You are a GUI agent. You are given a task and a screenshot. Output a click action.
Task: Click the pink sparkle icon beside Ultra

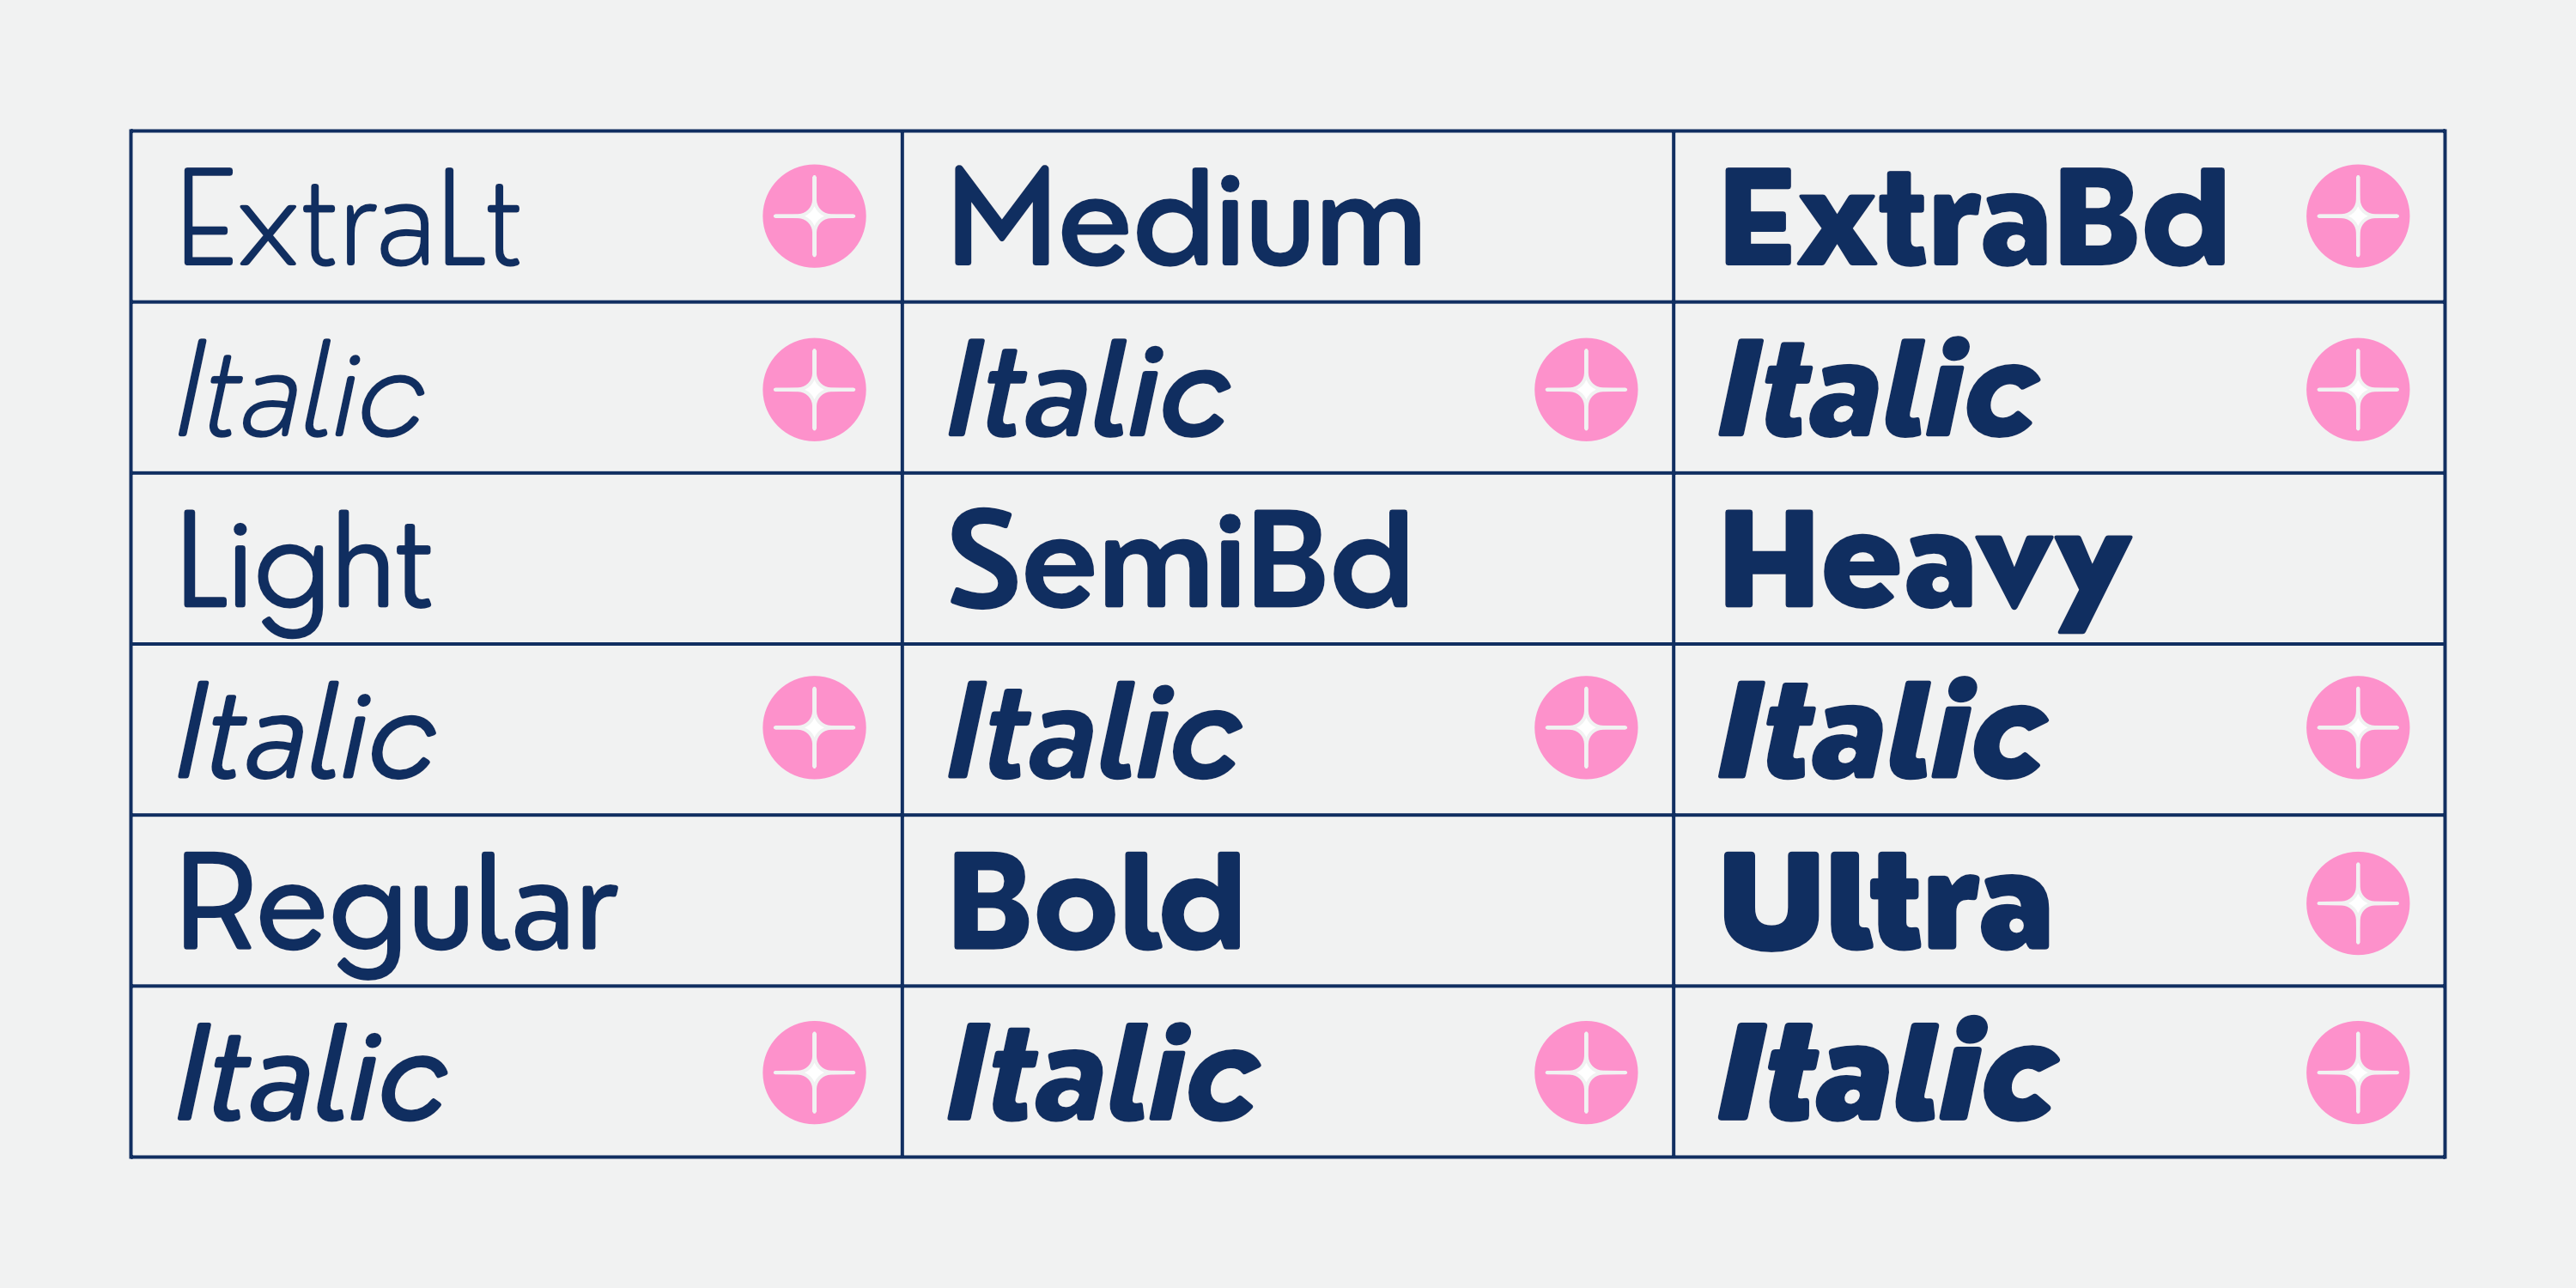[2357, 903]
